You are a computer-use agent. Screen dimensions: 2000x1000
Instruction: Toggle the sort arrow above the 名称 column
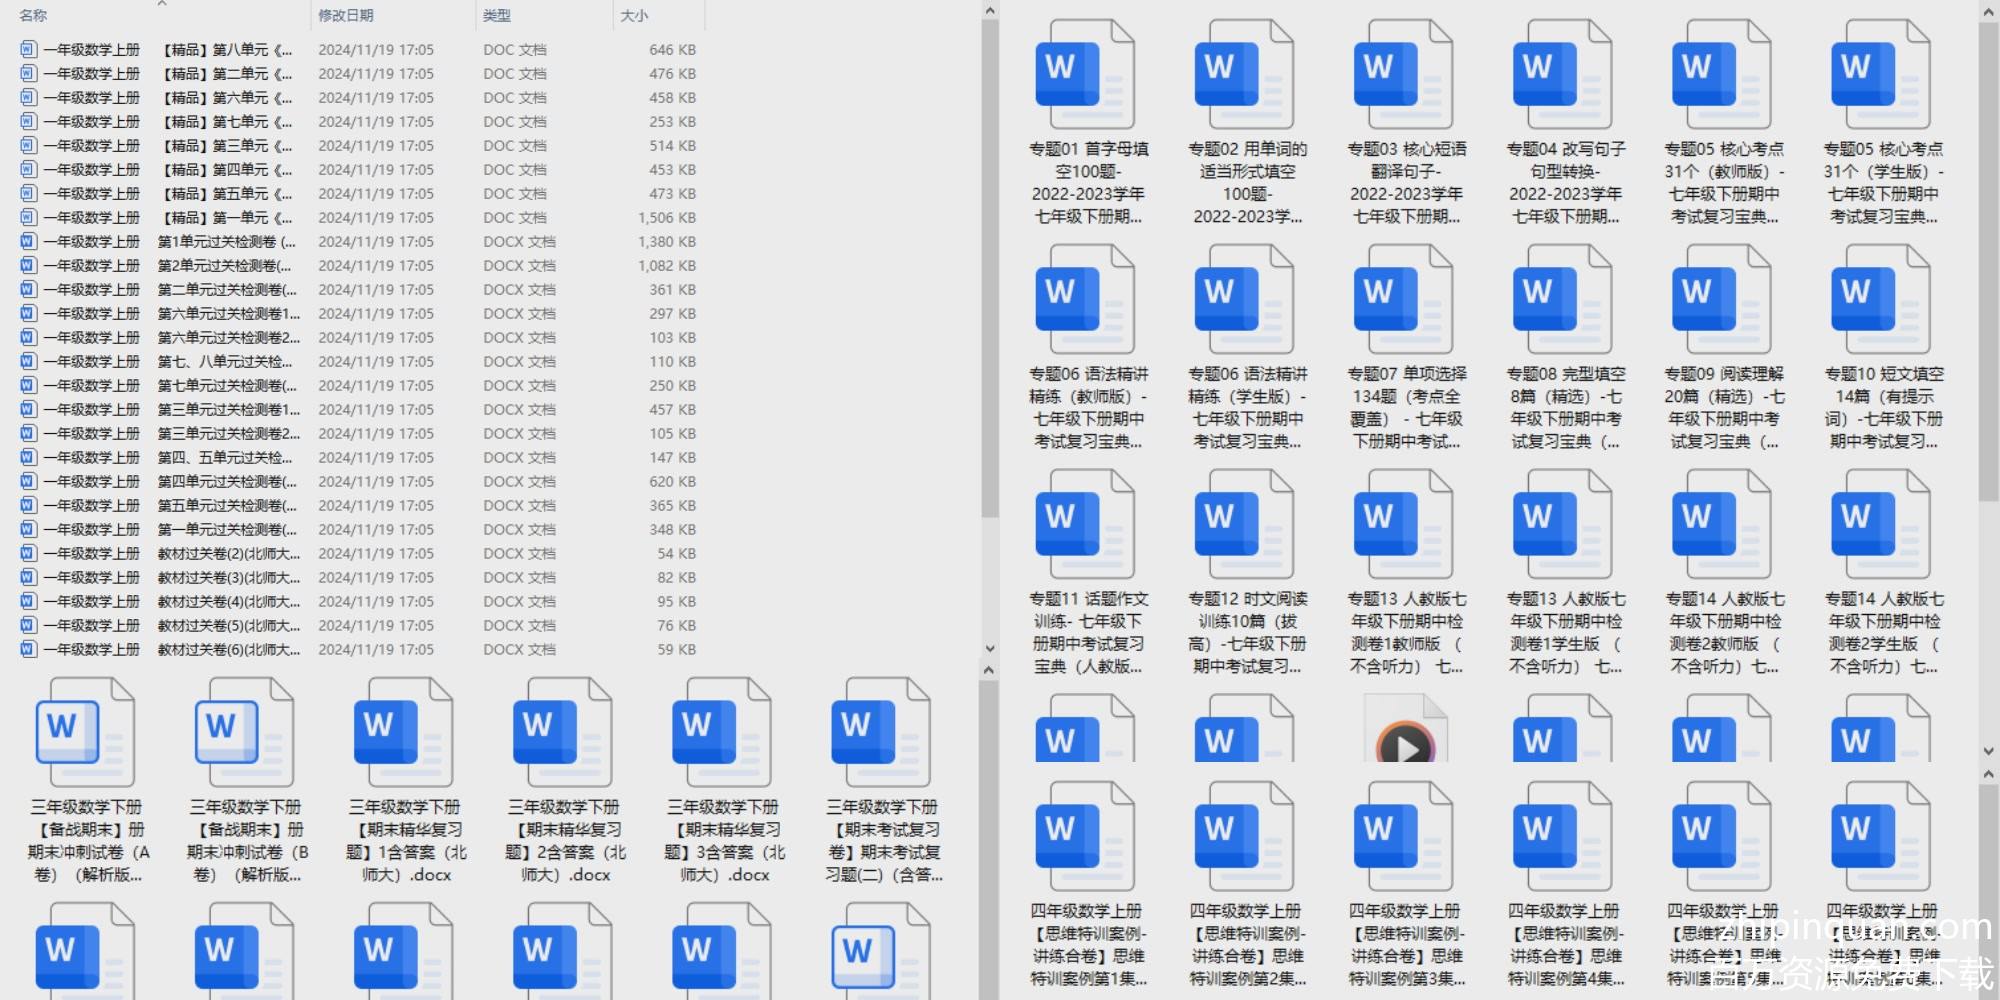click(161, 4)
